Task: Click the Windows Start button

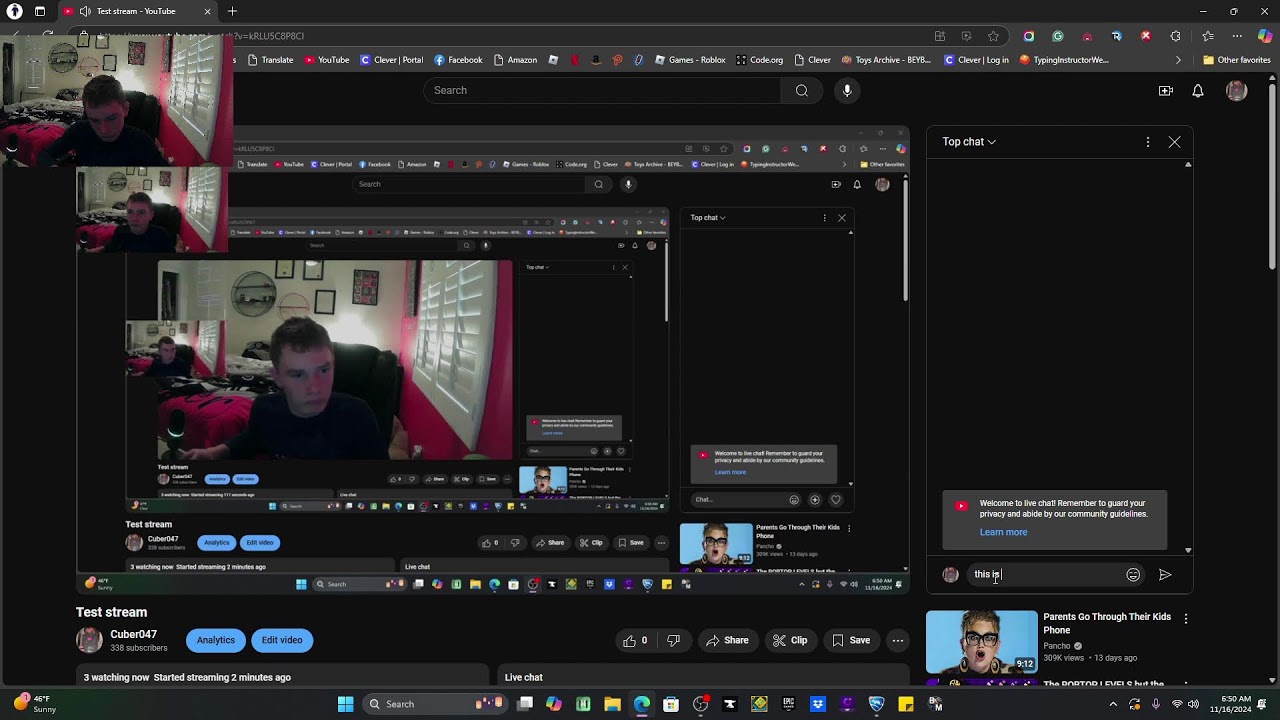Action: tap(345, 704)
